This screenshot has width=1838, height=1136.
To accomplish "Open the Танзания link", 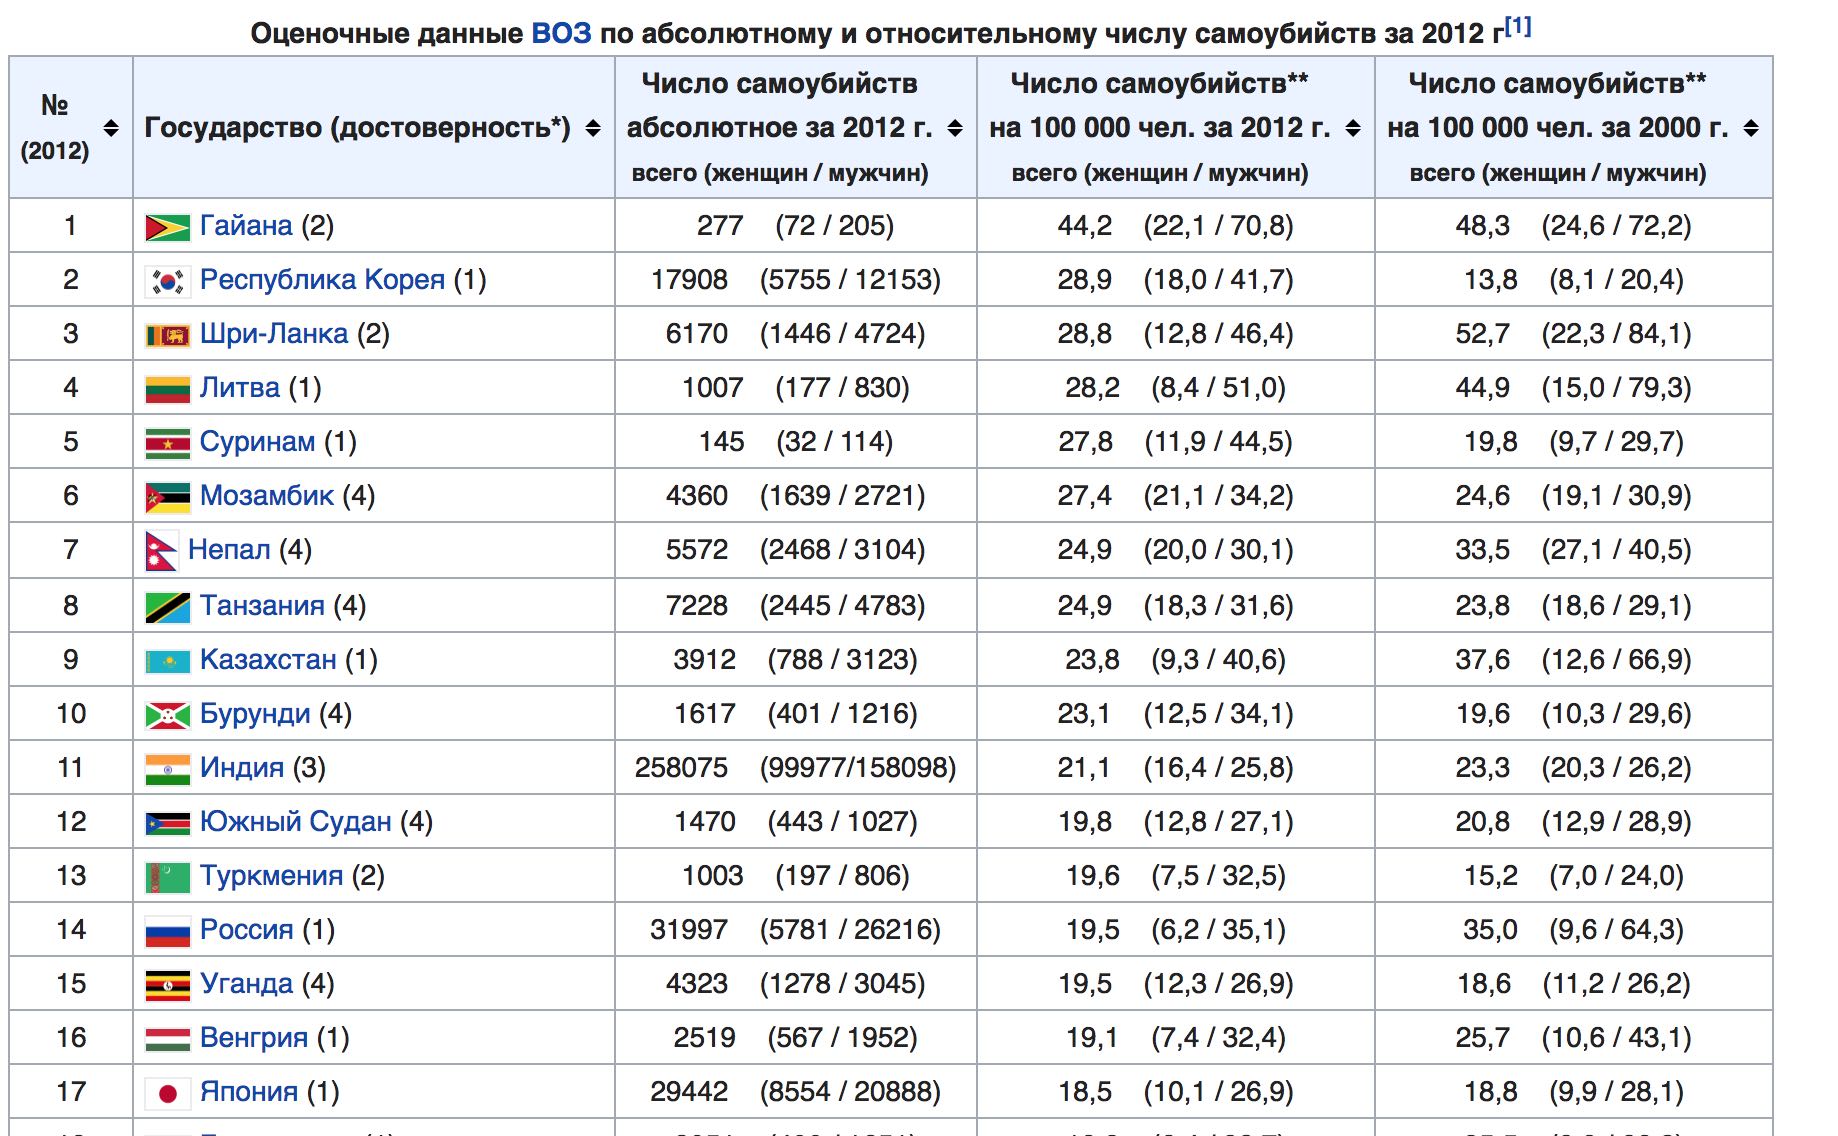I will (262, 606).
